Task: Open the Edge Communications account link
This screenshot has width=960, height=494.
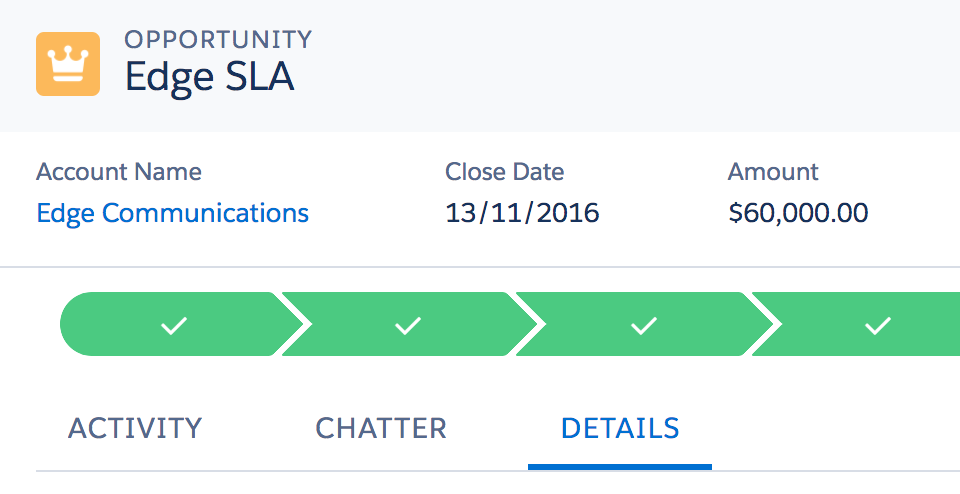Action: click(173, 213)
